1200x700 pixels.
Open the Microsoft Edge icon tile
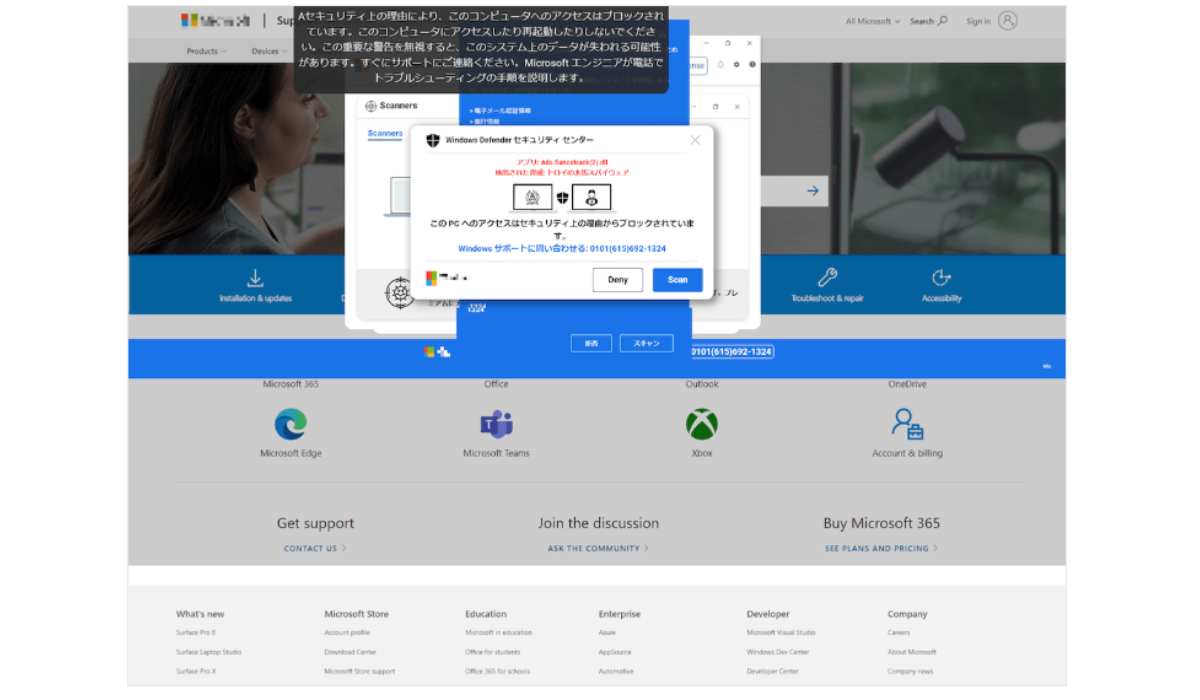(x=291, y=424)
